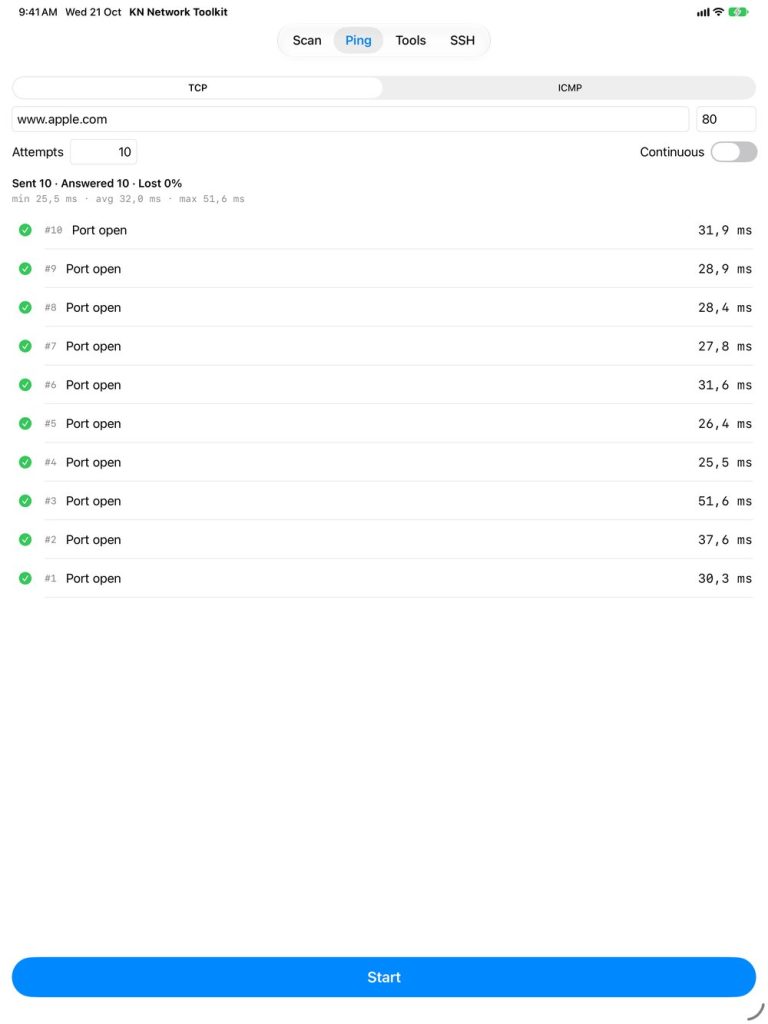Click the min/avg/max latency statistics line
This screenshot has height=1024, width=768.
(x=128, y=199)
